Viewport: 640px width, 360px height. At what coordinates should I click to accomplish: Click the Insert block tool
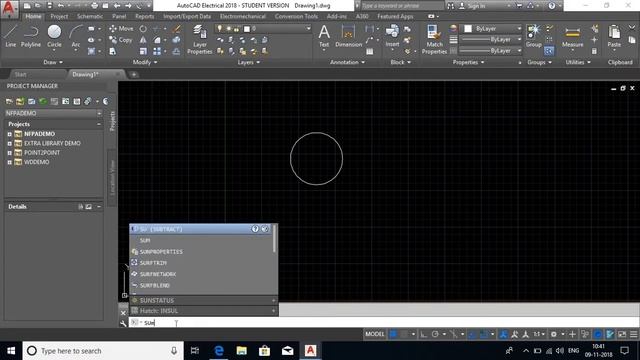(392, 36)
